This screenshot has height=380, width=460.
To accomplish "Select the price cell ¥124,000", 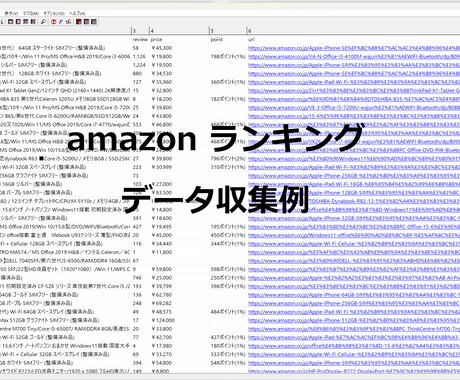I will tap(163, 320).
